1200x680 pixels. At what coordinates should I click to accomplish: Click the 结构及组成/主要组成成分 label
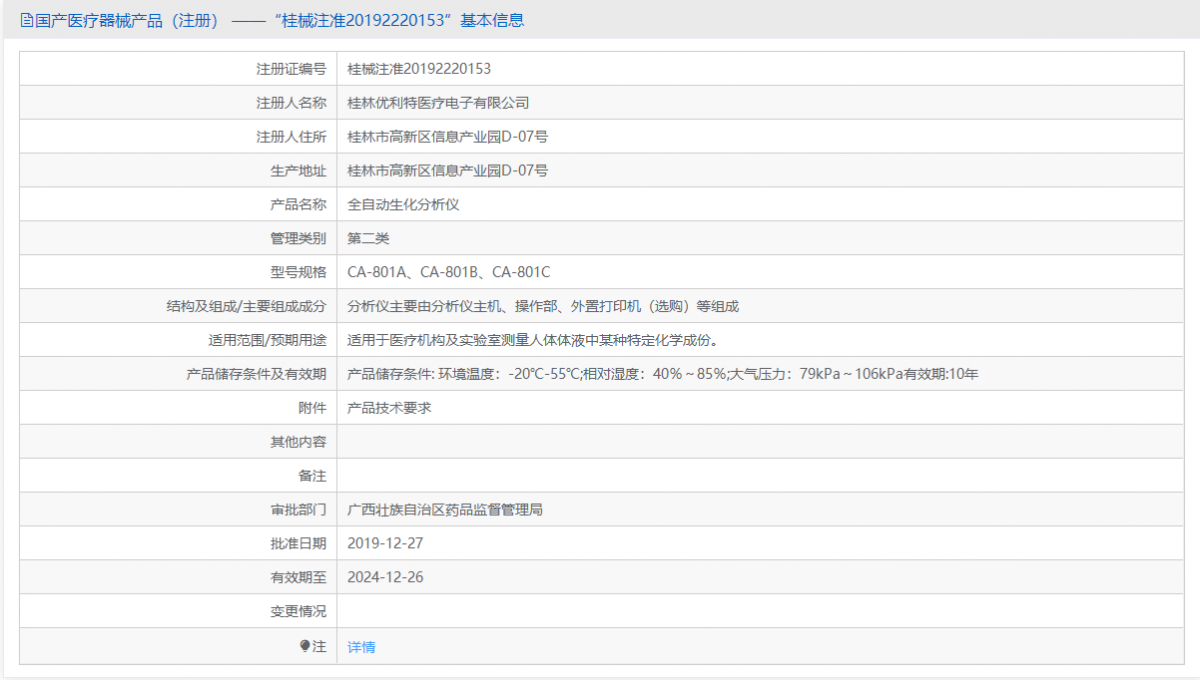(246, 307)
